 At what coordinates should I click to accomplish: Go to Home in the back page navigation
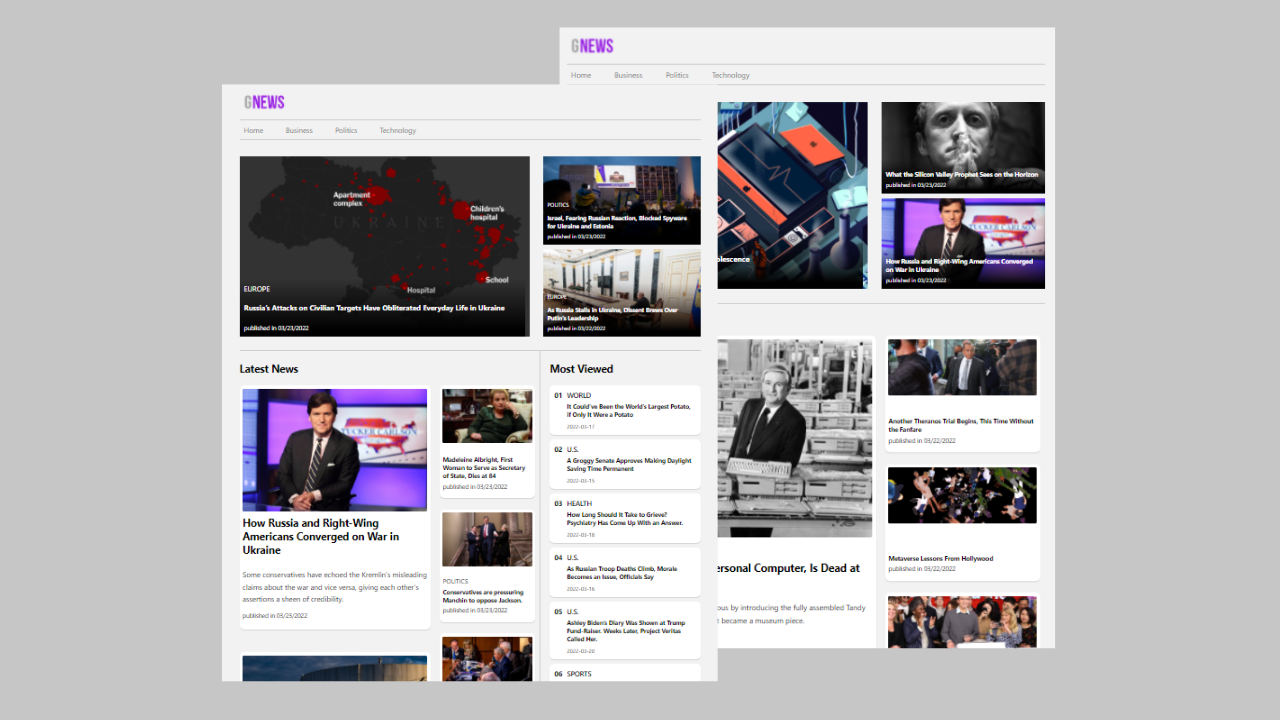(580, 75)
